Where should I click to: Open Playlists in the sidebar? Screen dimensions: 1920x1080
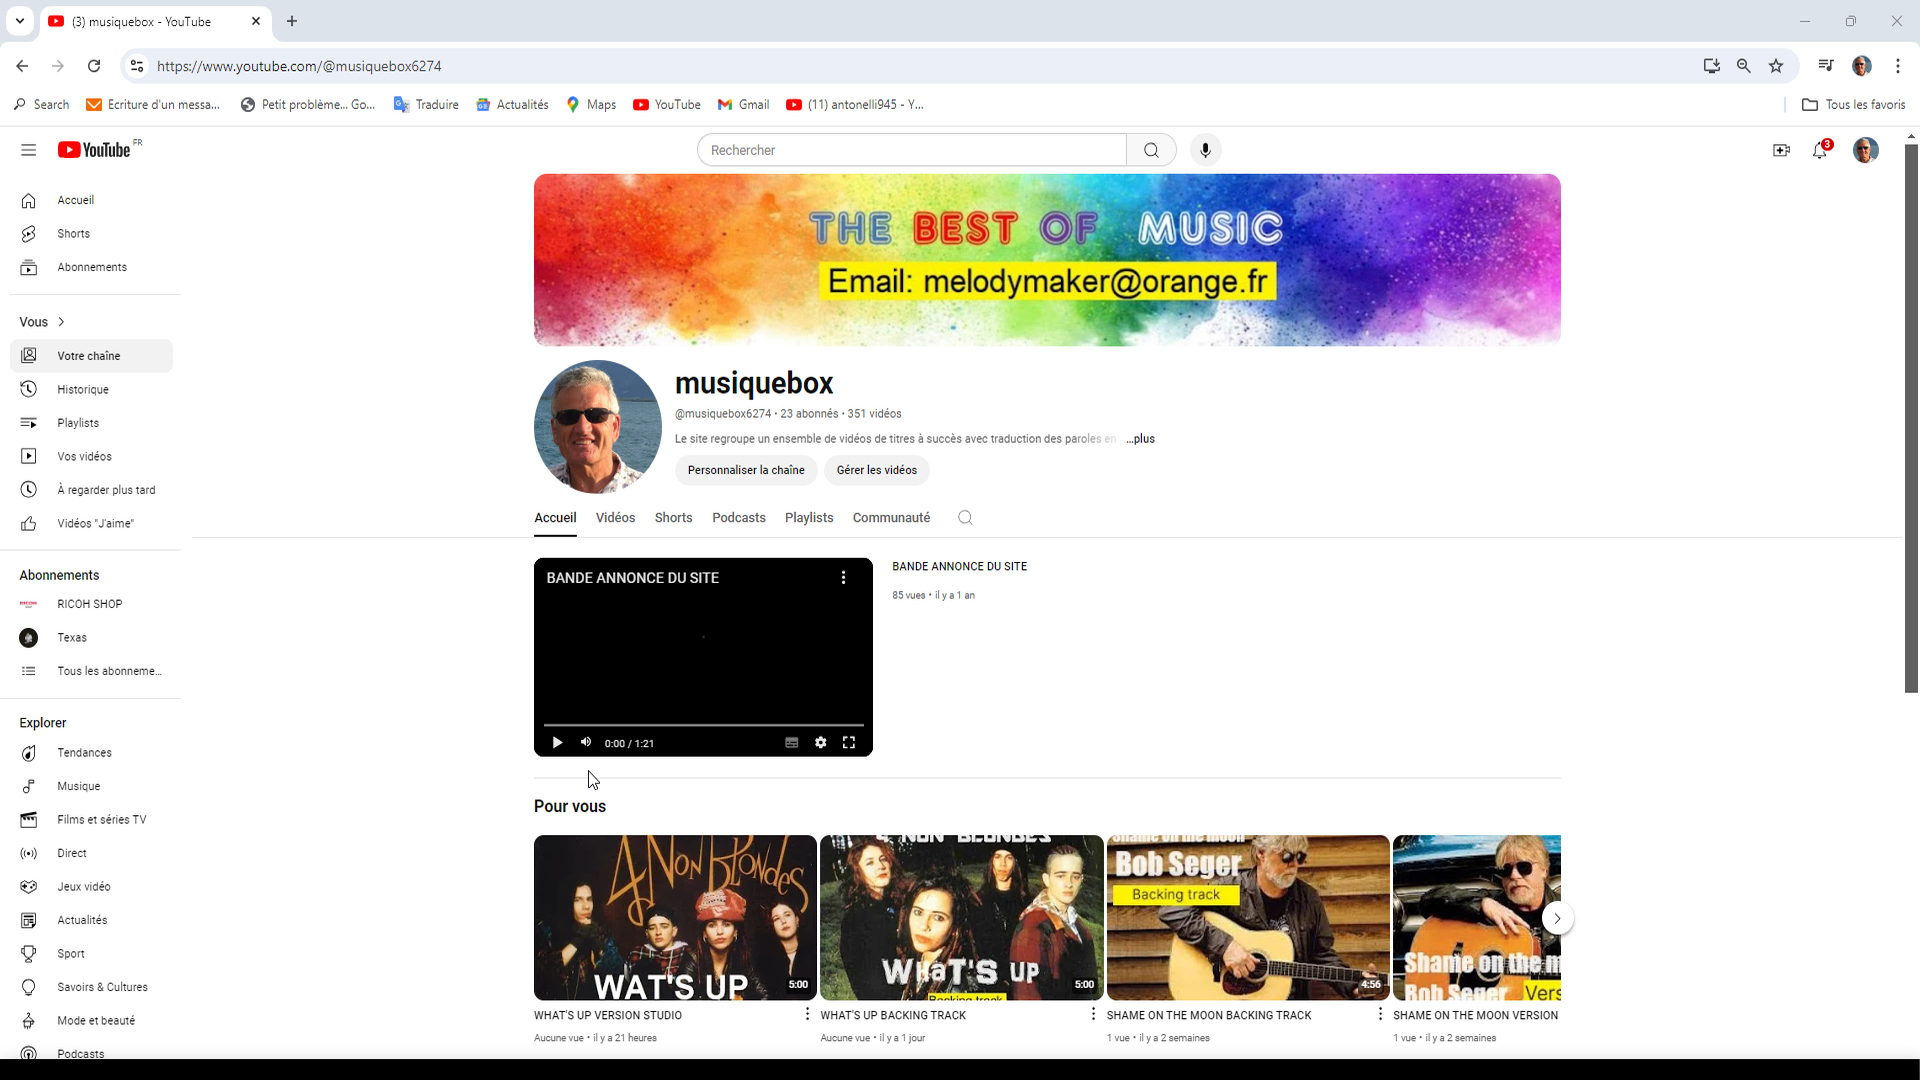(x=91, y=423)
